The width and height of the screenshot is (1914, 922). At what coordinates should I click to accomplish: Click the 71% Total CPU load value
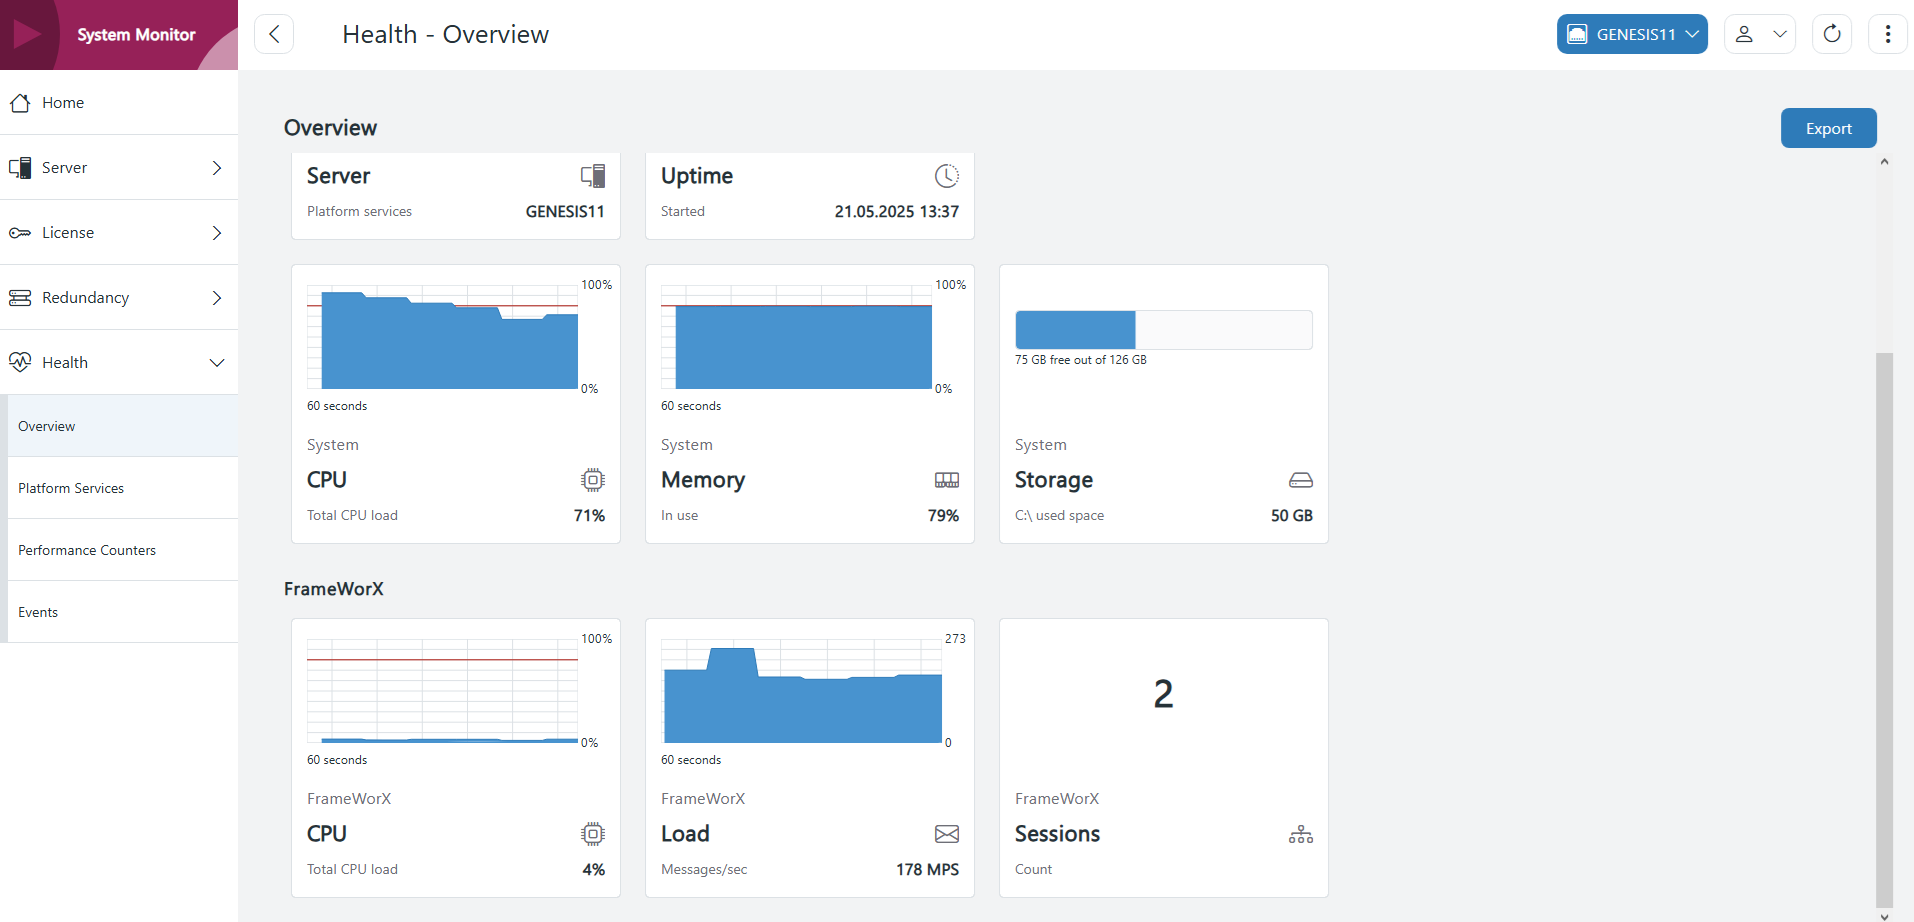[x=589, y=516]
